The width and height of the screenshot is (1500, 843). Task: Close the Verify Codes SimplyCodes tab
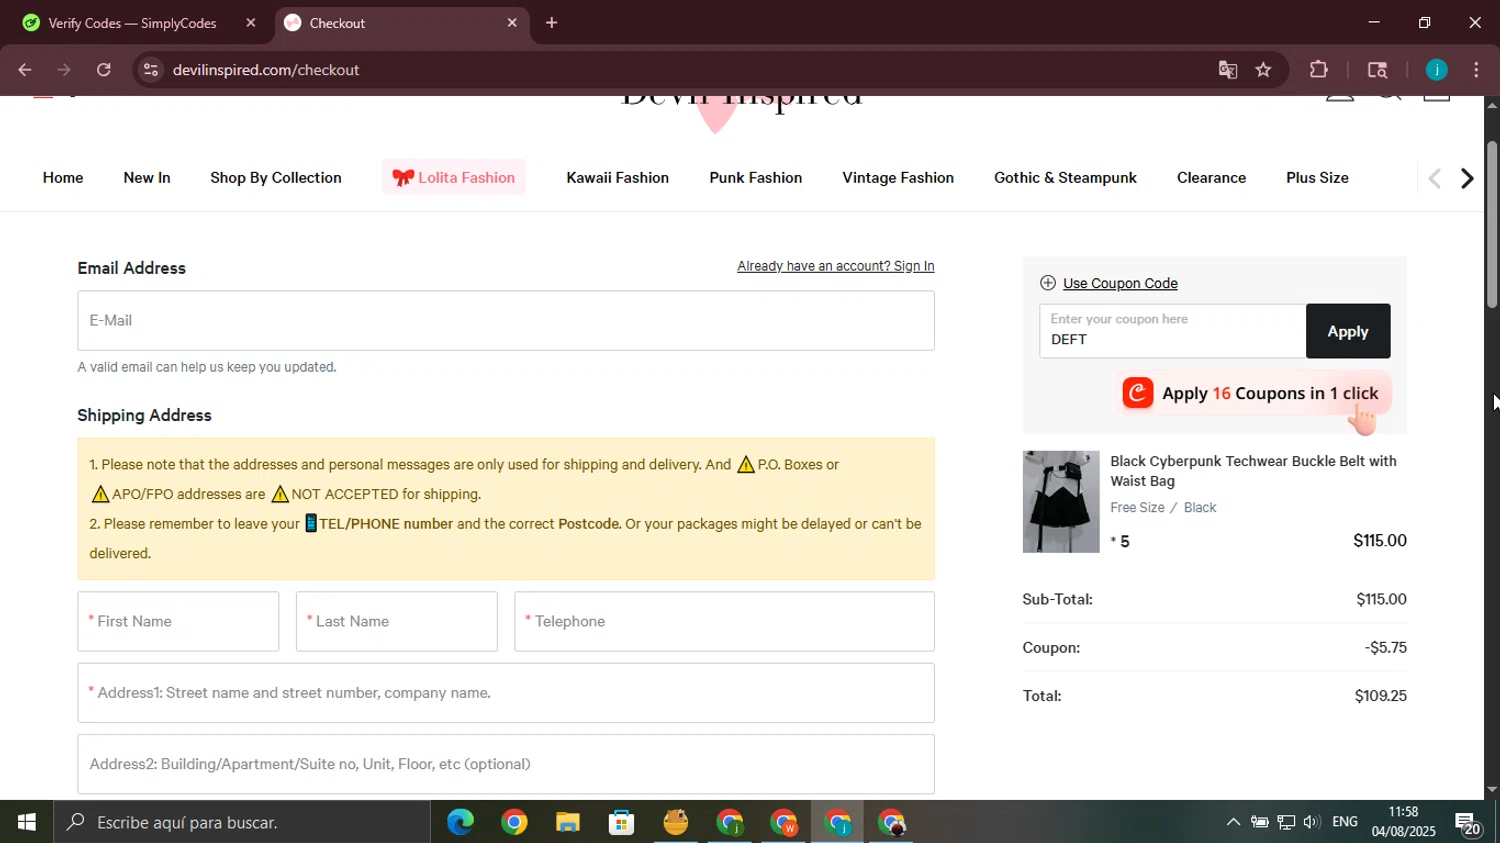coord(251,22)
